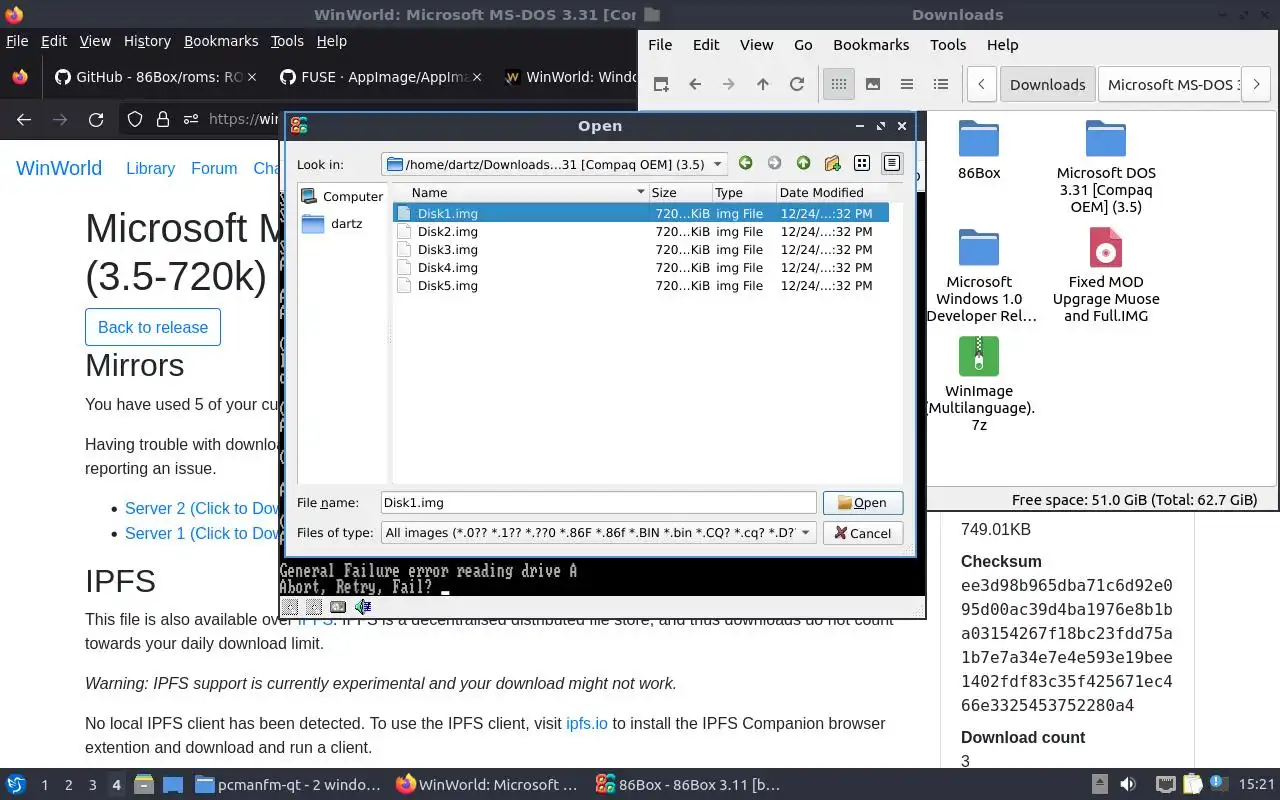Click the sound icon in 86Box status bar

[x=363, y=607]
